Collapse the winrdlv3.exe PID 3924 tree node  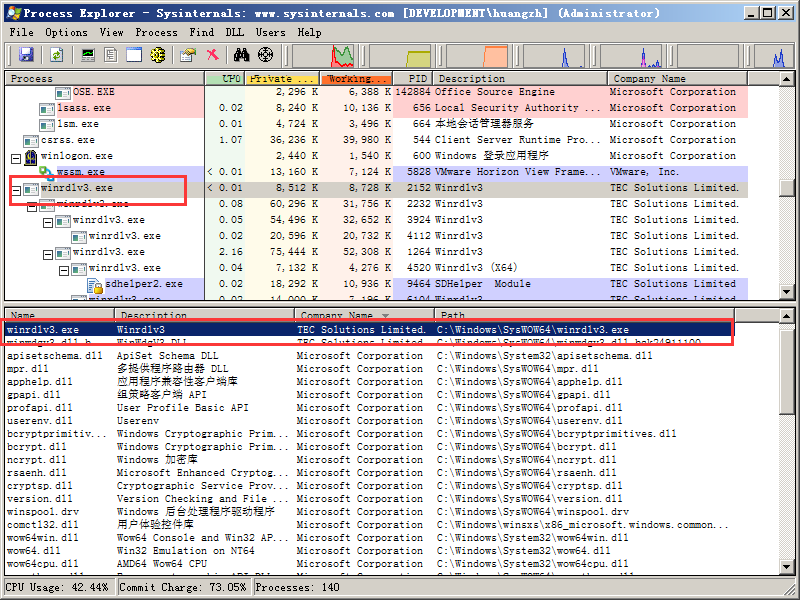click(x=48, y=223)
